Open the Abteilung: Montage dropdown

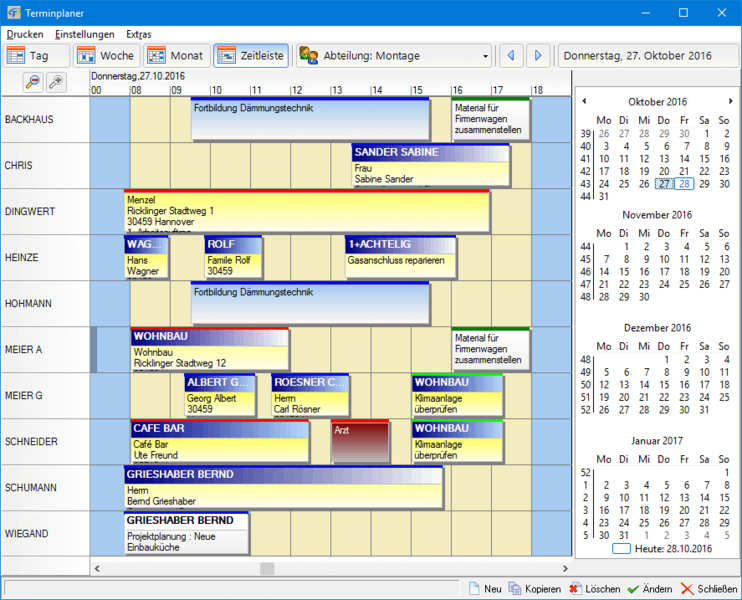(x=394, y=56)
